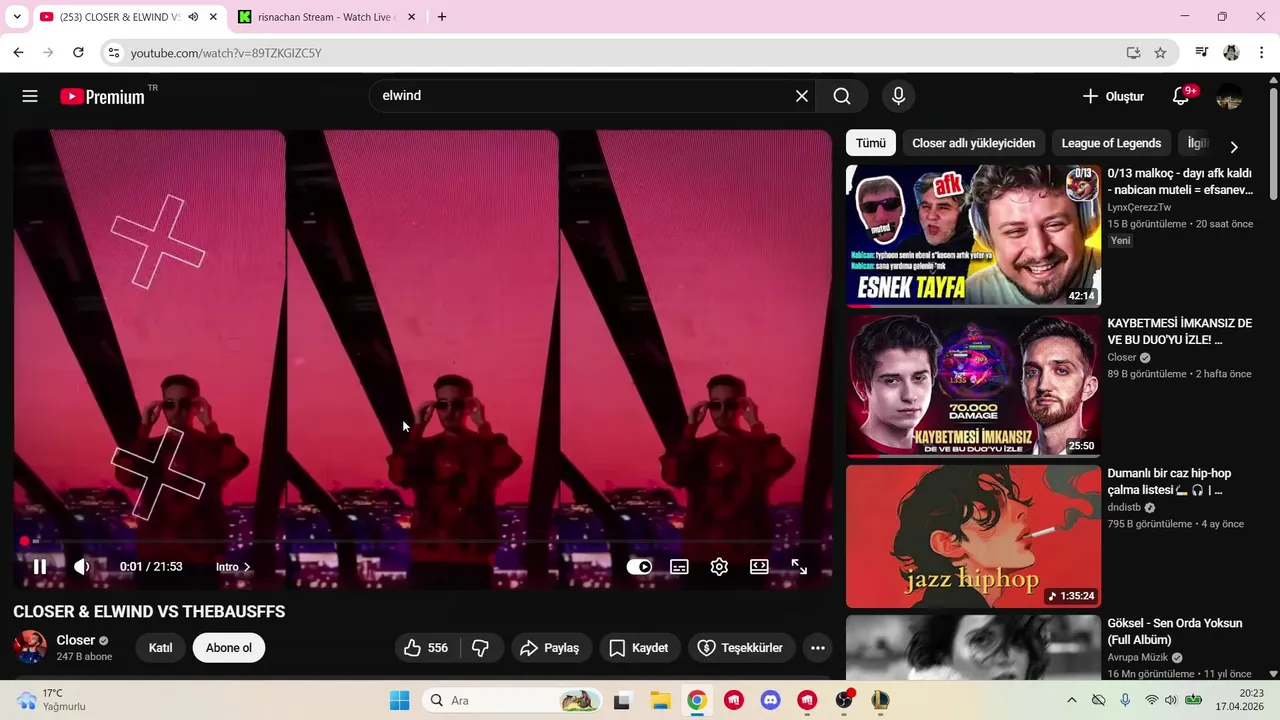Viewport: 1280px width, 720px height.
Task: Open OBS Studio from the taskbar
Action: tap(845, 700)
